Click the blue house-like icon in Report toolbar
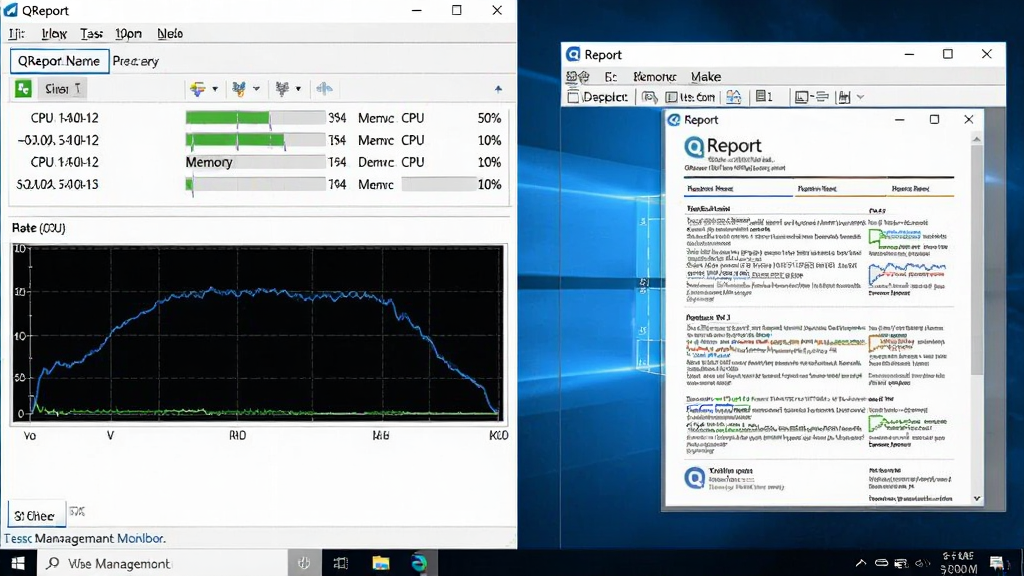The width and height of the screenshot is (1024, 576). point(733,97)
